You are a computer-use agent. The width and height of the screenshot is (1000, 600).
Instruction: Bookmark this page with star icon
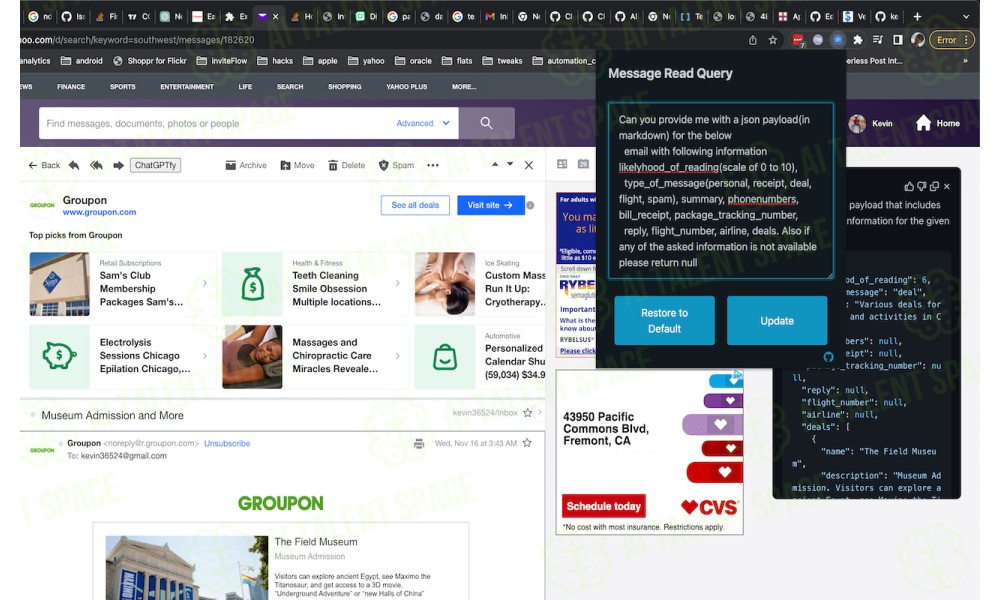(773, 40)
